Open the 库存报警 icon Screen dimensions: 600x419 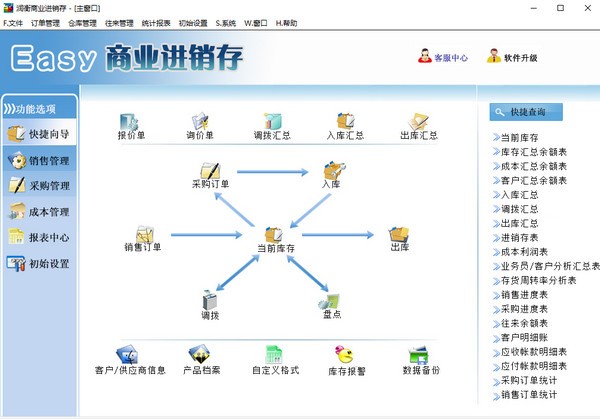[x=347, y=360]
